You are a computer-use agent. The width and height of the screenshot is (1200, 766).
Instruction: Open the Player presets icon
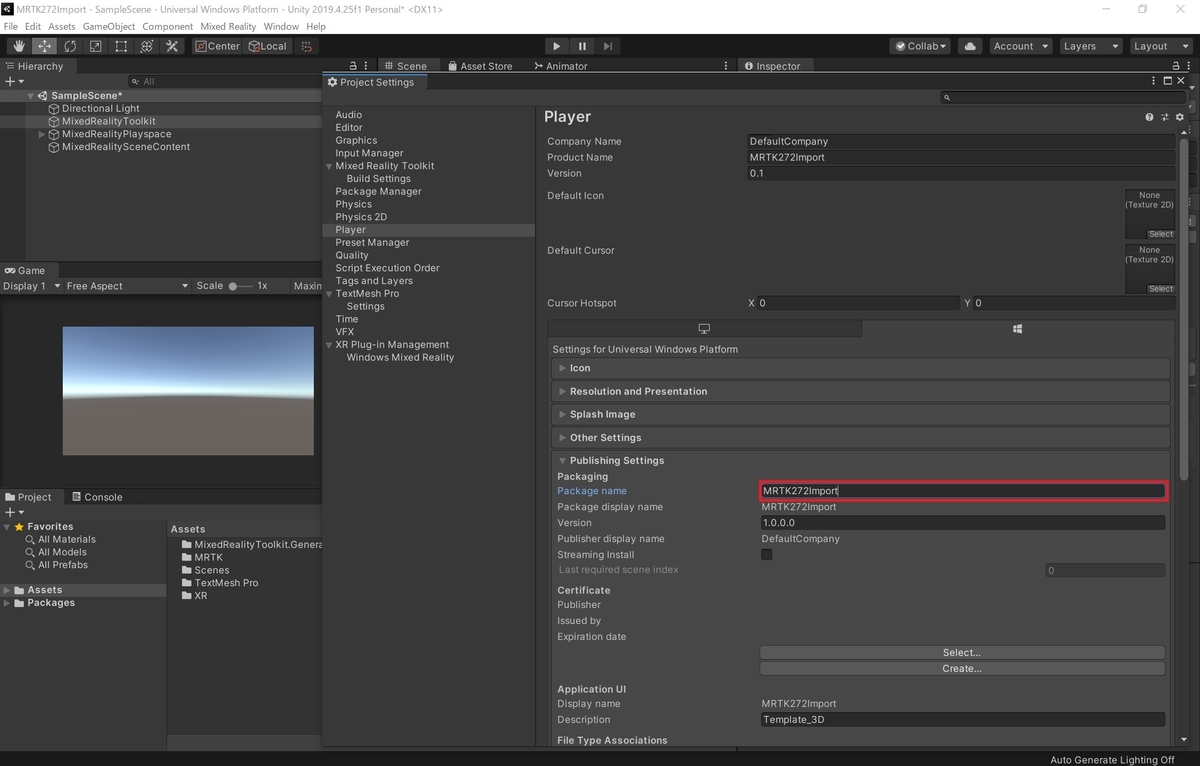(x=1165, y=117)
